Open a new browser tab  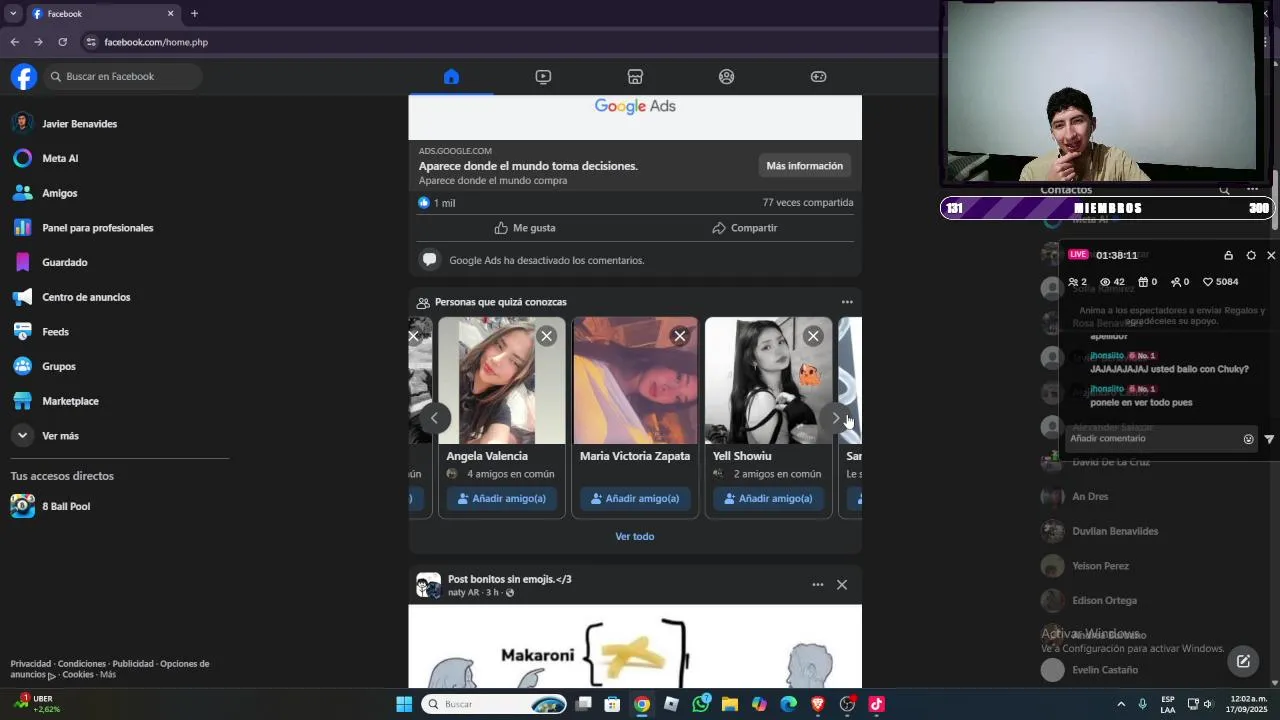[194, 14]
